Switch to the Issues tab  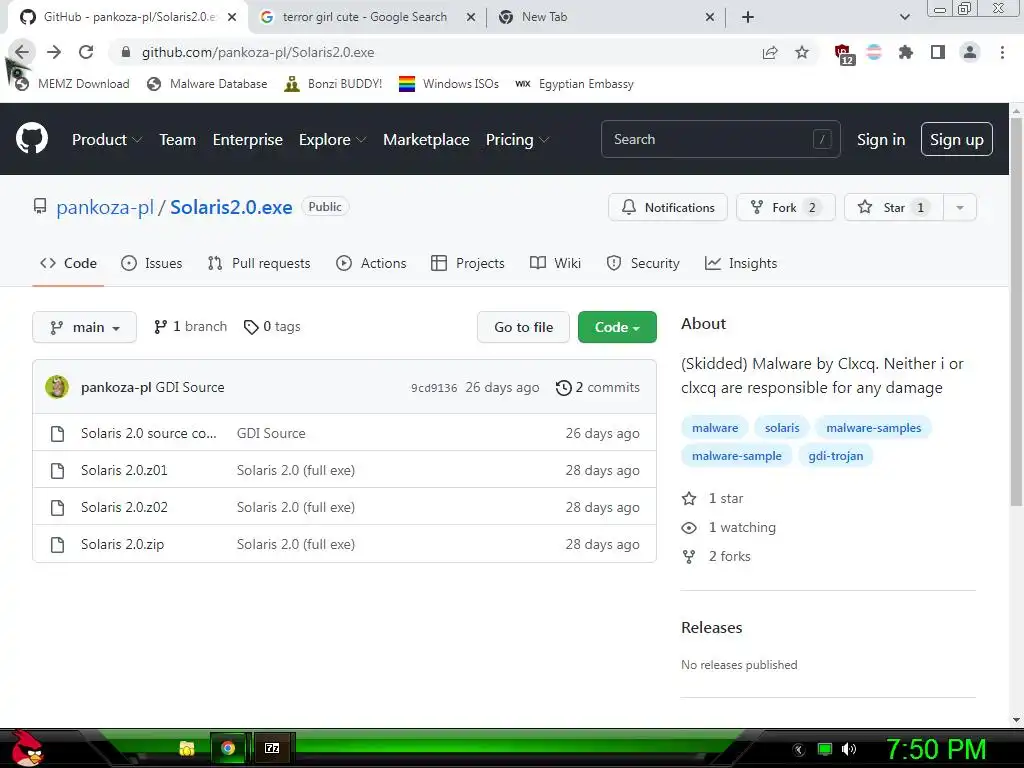[152, 263]
